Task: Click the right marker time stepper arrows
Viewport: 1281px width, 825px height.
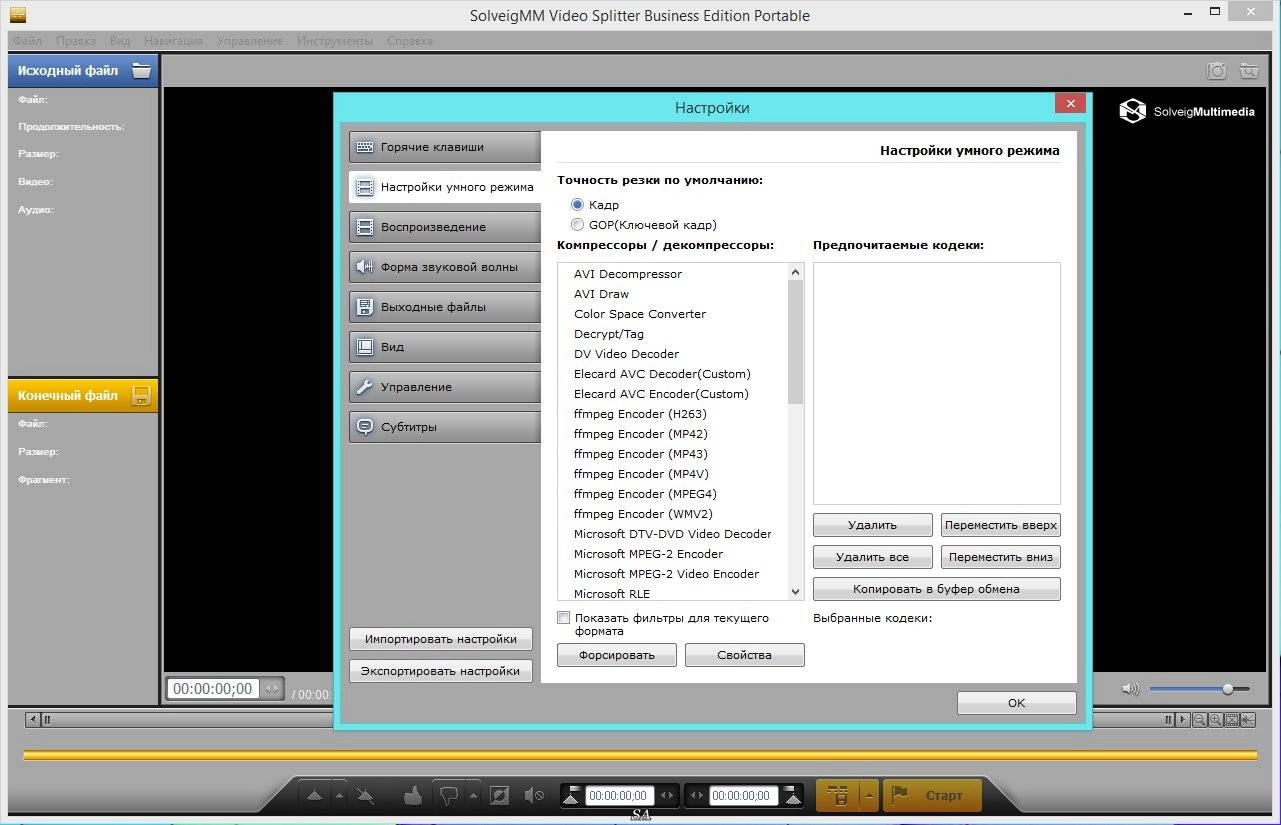Action: (x=697, y=796)
